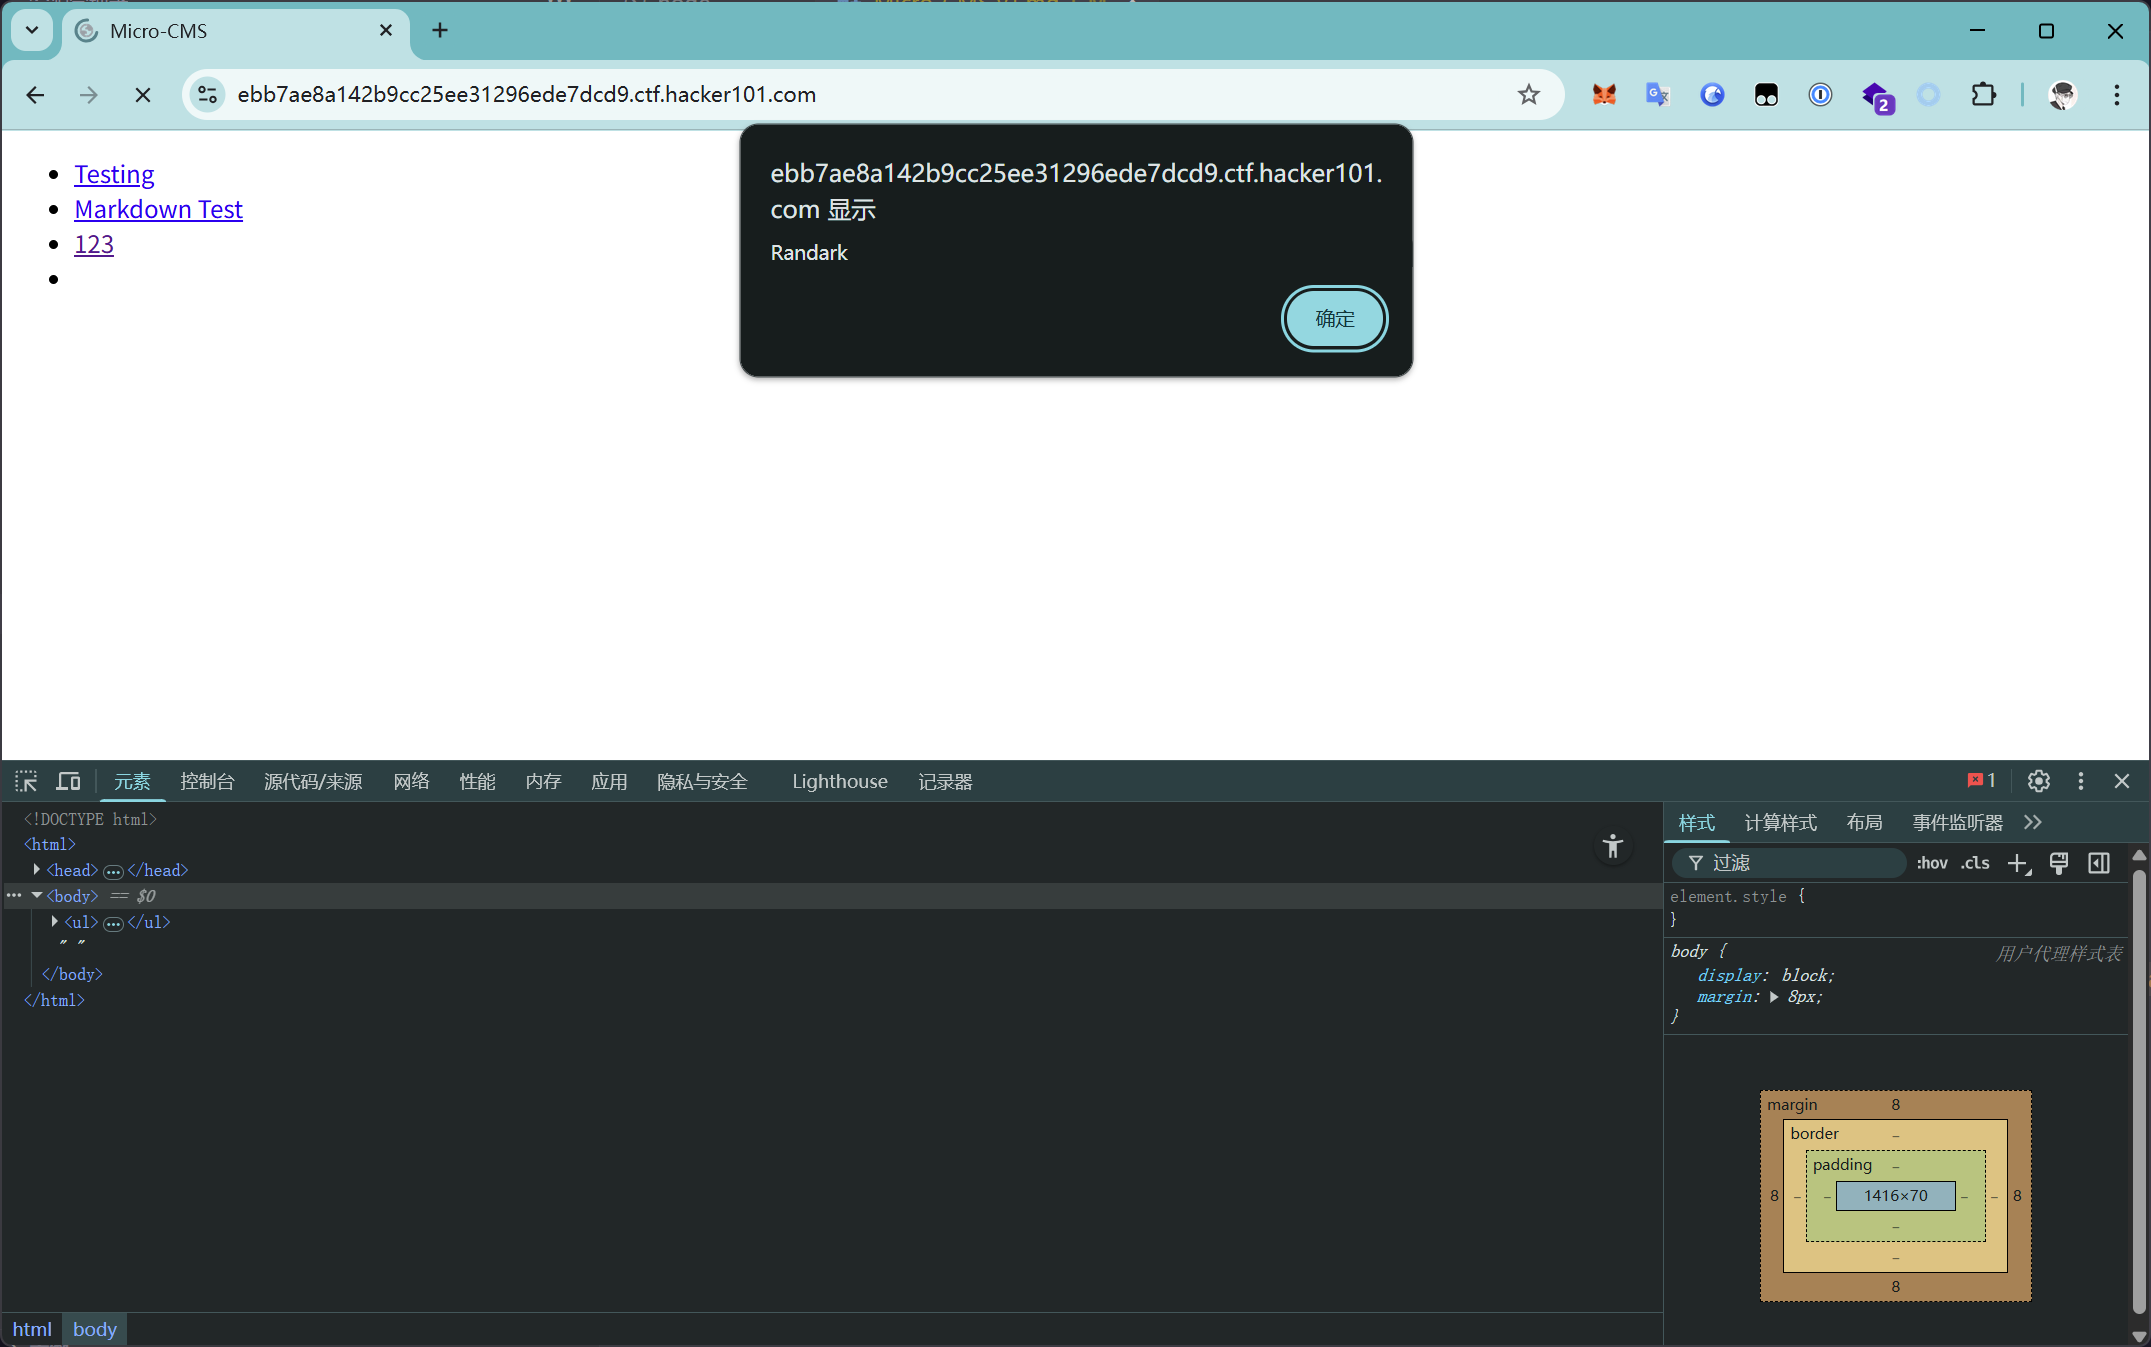Switch to the 应用 tab
2151x1347 pixels.
pos(609,781)
